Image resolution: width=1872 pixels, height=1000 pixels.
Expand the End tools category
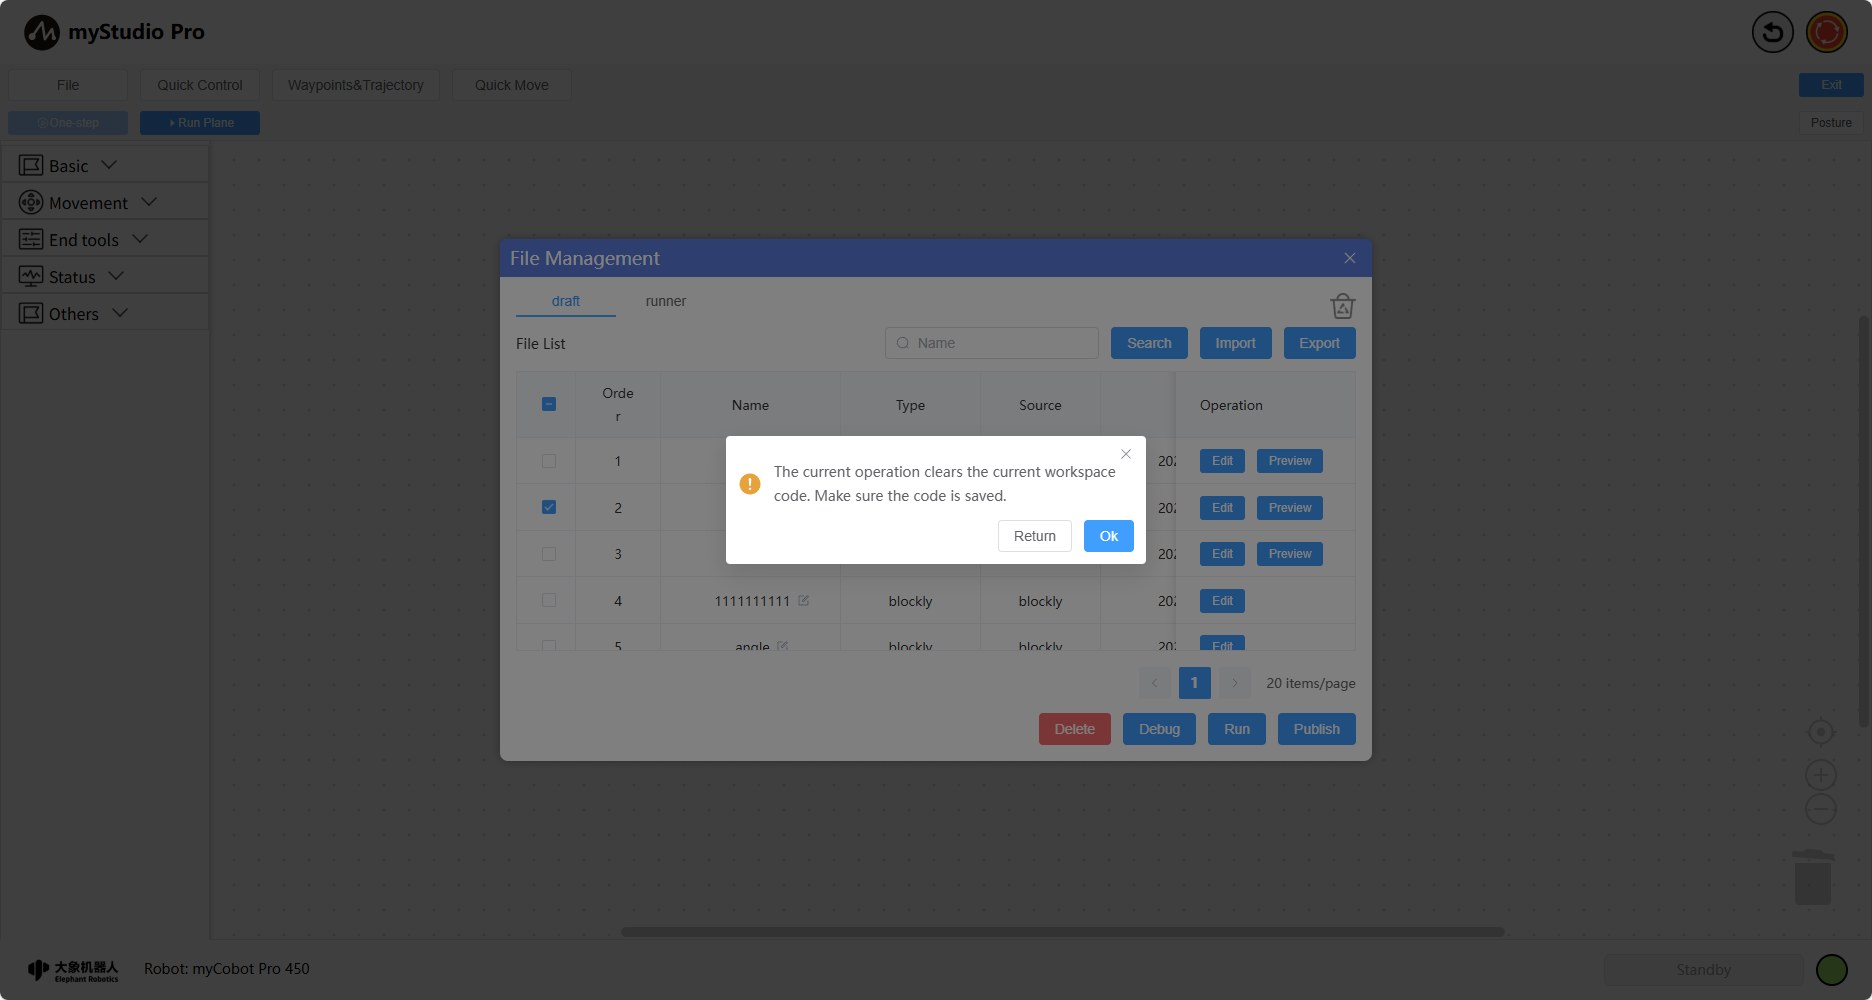pyautogui.click(x=84, y=240)
